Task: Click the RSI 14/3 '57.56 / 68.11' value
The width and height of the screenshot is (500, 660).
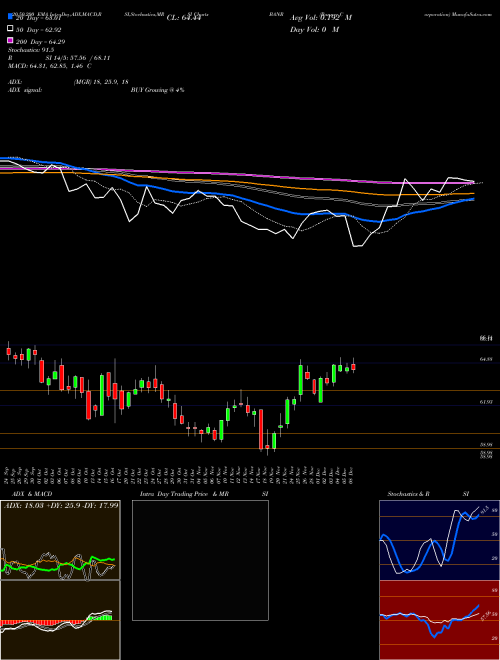Action: pyautogui.click(x=89, y=58)
